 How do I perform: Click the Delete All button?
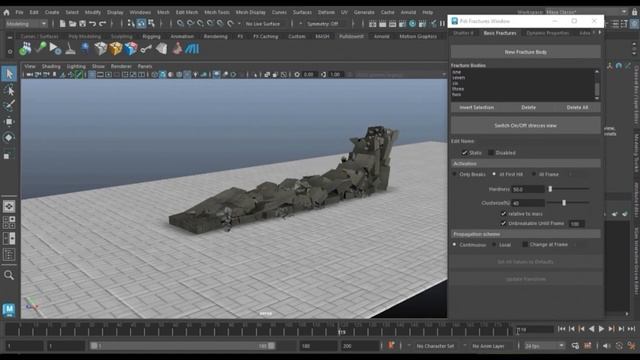tap(577, 107)
